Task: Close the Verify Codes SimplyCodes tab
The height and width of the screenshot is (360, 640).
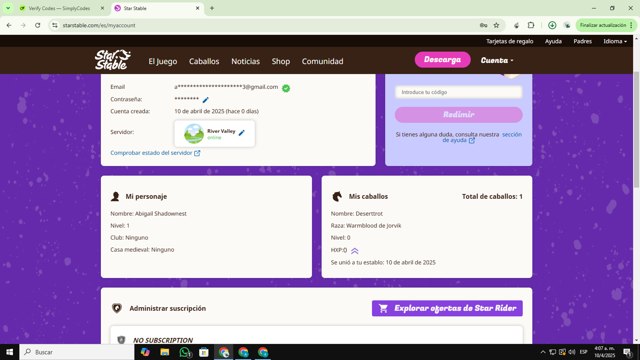Action: 102,8
